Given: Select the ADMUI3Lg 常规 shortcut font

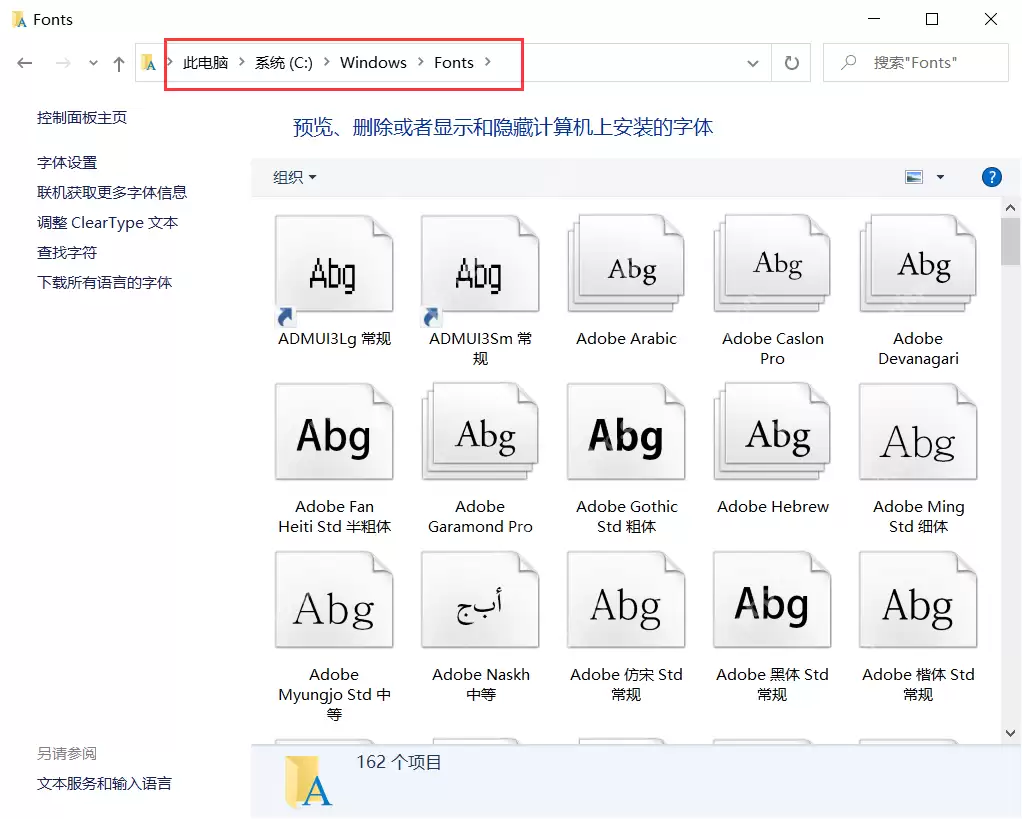Looking at the screenshot, I should [x=334, y=265].
